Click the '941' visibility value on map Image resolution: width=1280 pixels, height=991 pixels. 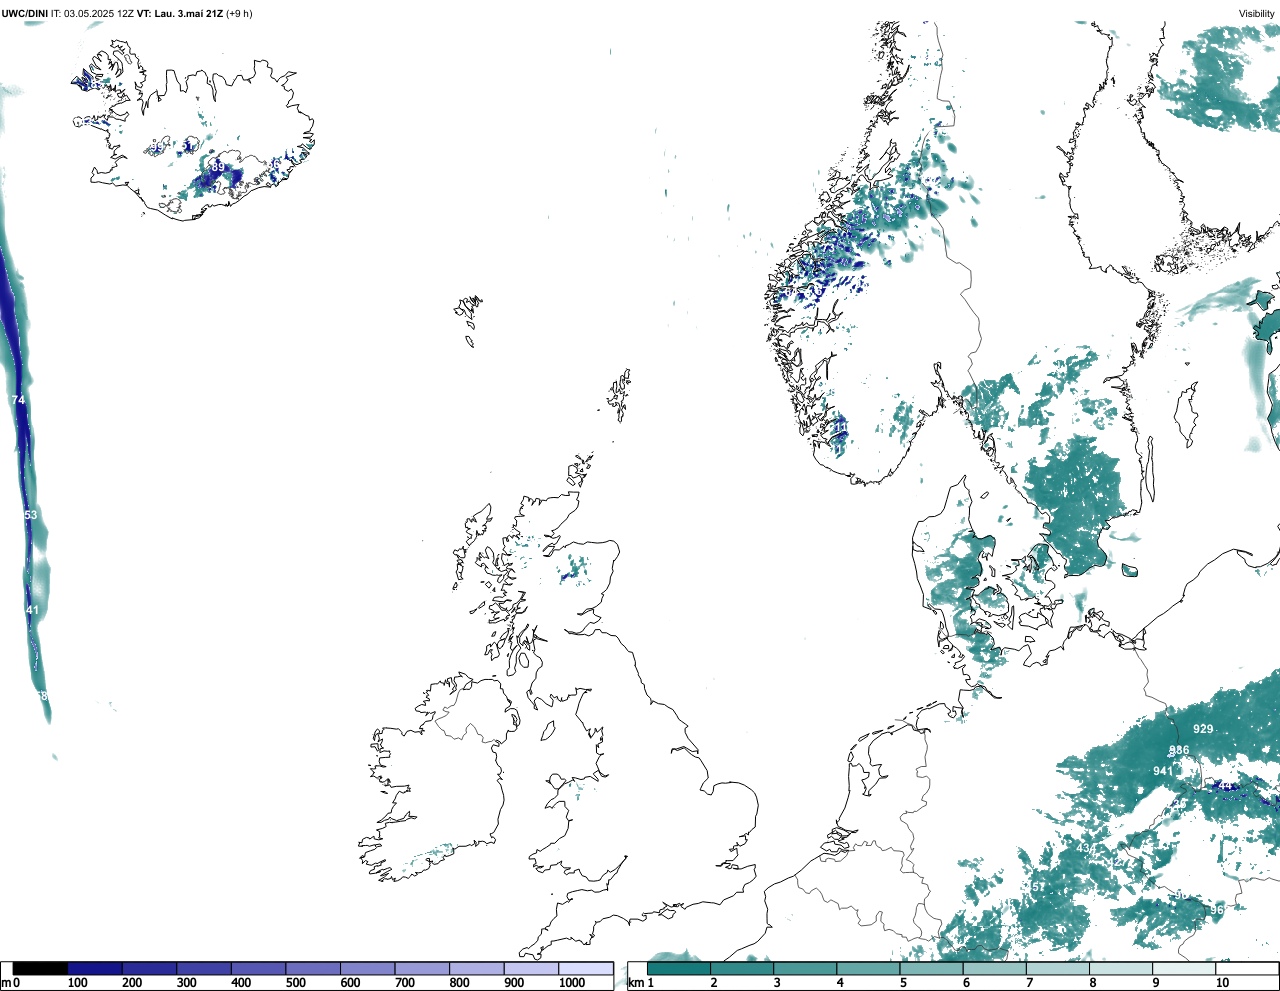point(1162,771)
